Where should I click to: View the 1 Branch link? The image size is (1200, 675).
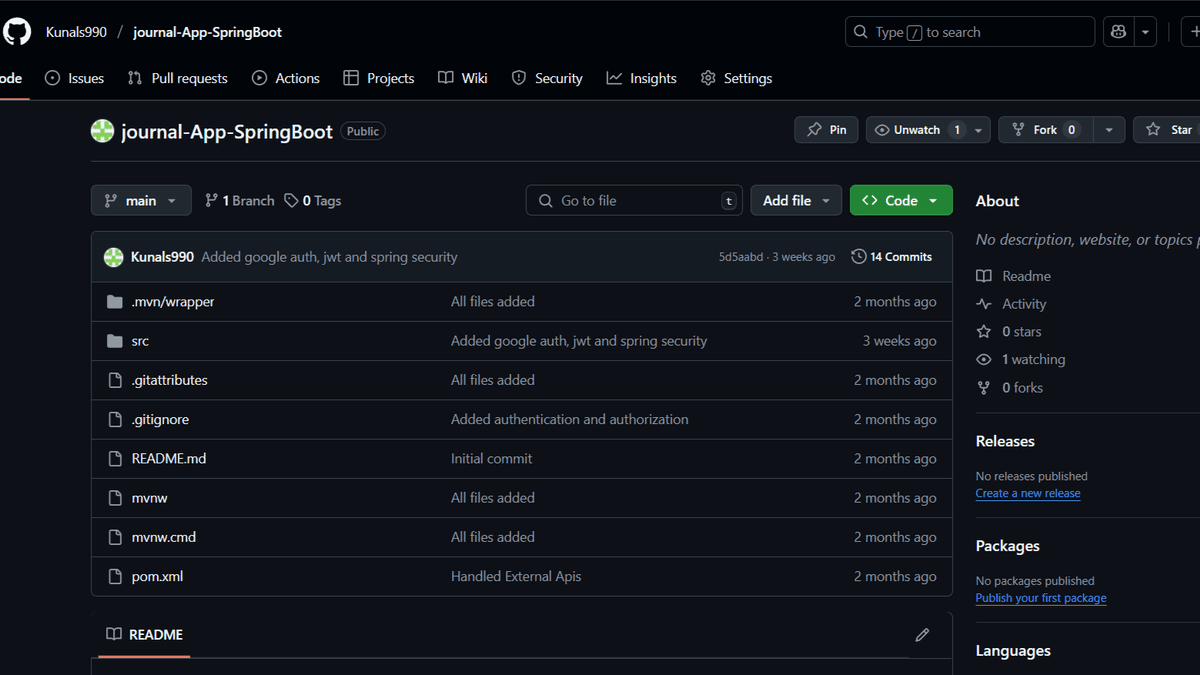click(x=239, y=201)
